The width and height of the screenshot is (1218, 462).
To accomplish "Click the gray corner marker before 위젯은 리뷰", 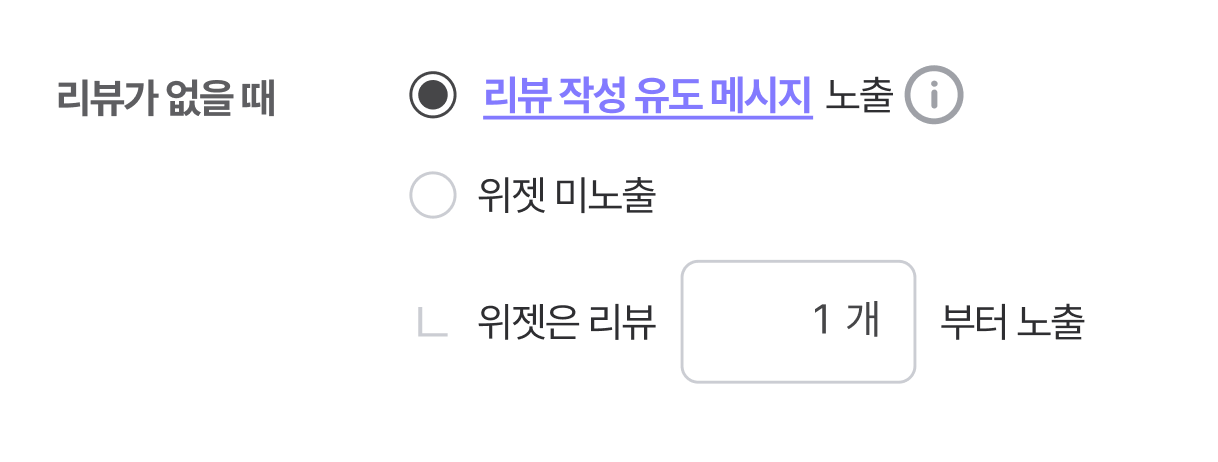I will click(432, 322).
